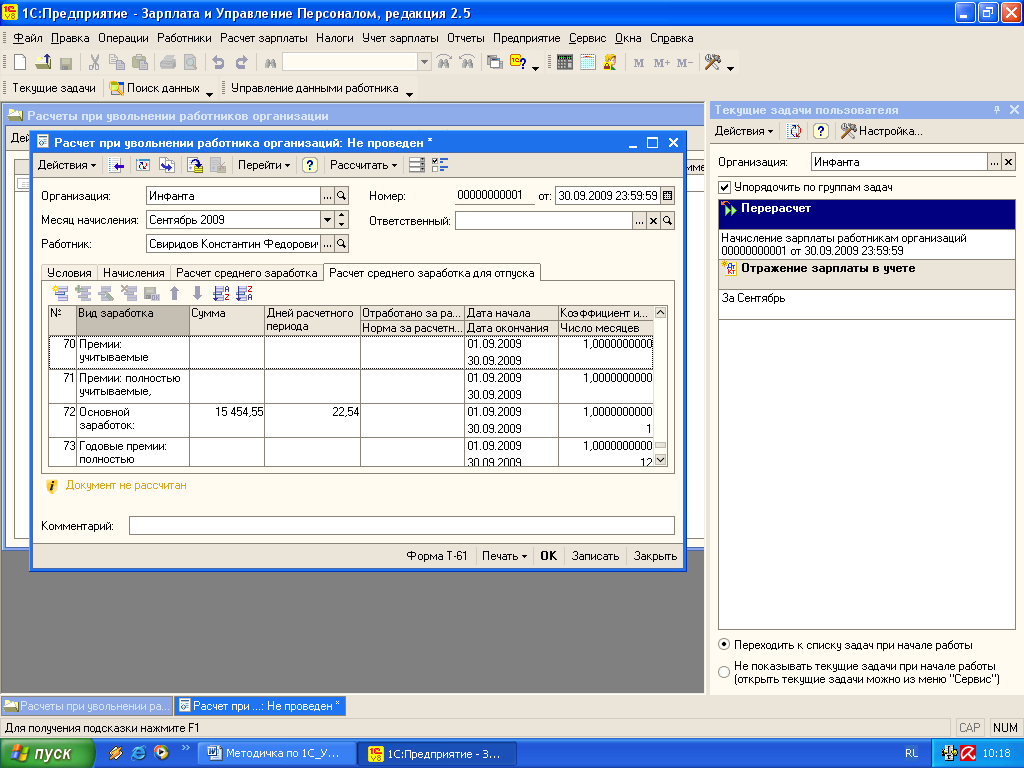1024x768 pixels.
Task: Switch to the Начисления tab
Action: pos(133,273)
